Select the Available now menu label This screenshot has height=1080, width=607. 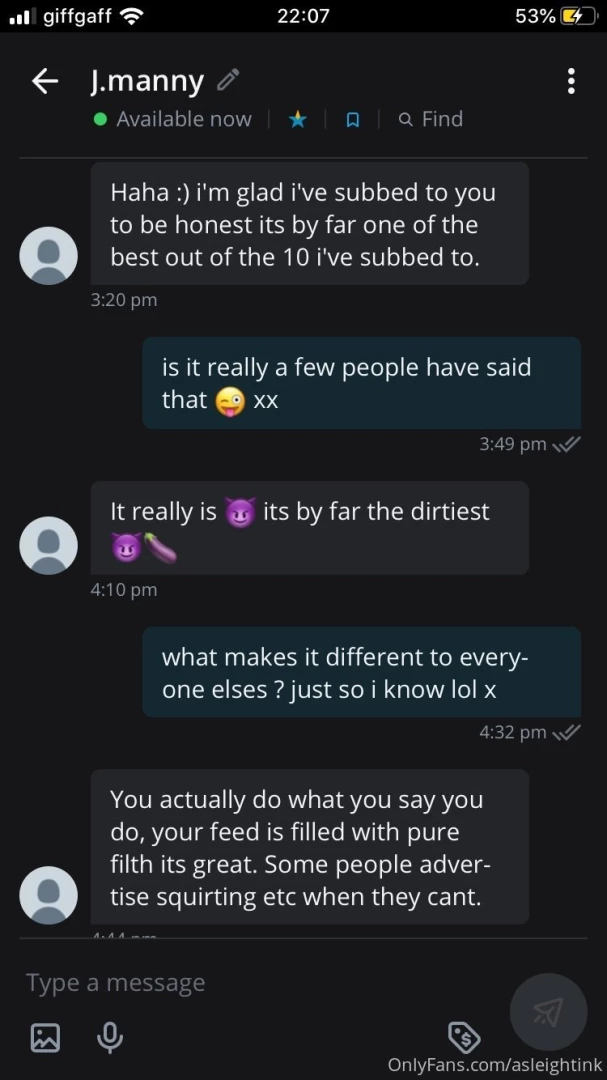coord(184,119)
